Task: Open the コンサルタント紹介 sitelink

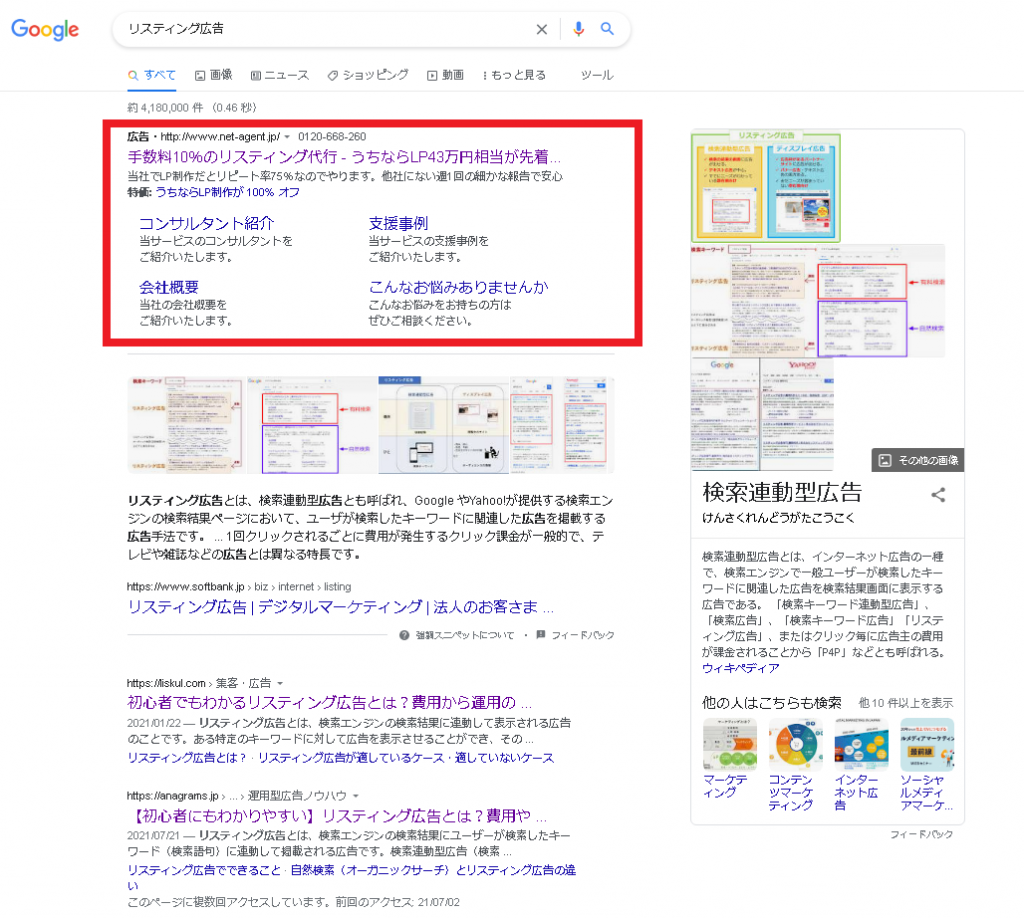Action: [206, 223]
